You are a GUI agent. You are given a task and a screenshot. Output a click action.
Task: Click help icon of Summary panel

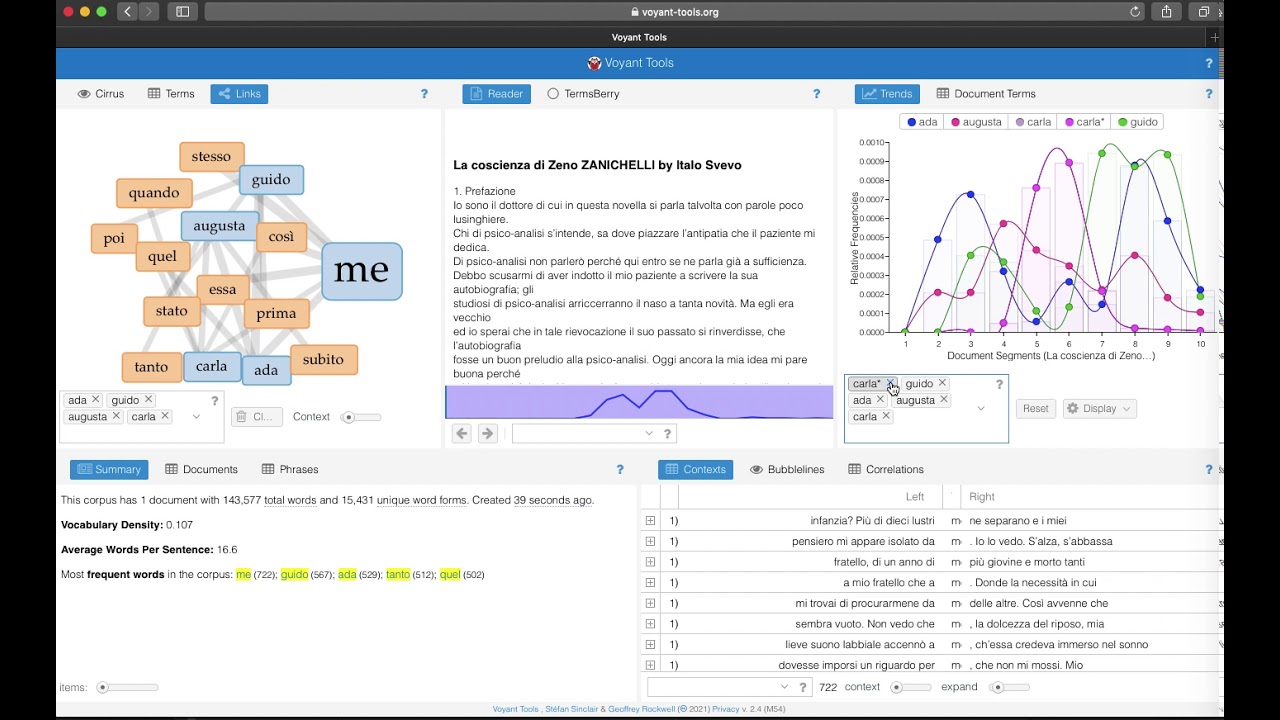pyautogui.click(x=620, y=469)
